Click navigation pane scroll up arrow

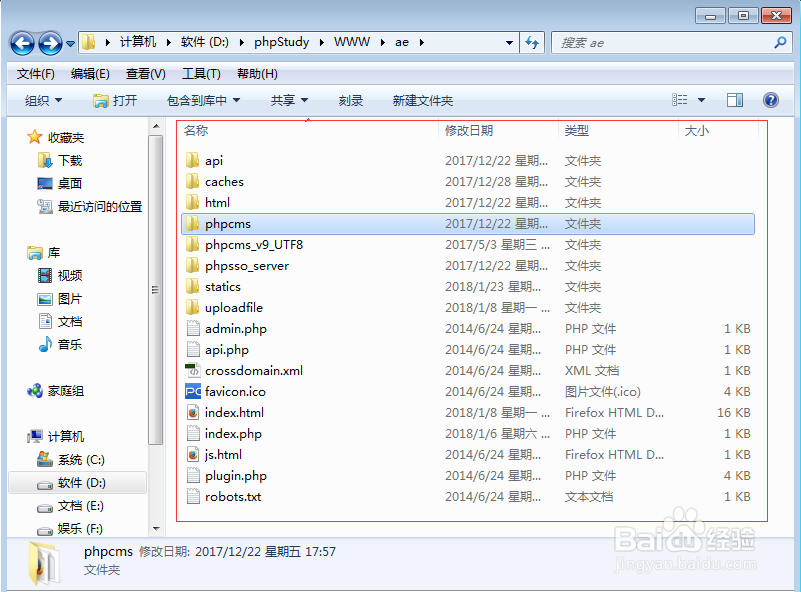[x=156, y=126]
